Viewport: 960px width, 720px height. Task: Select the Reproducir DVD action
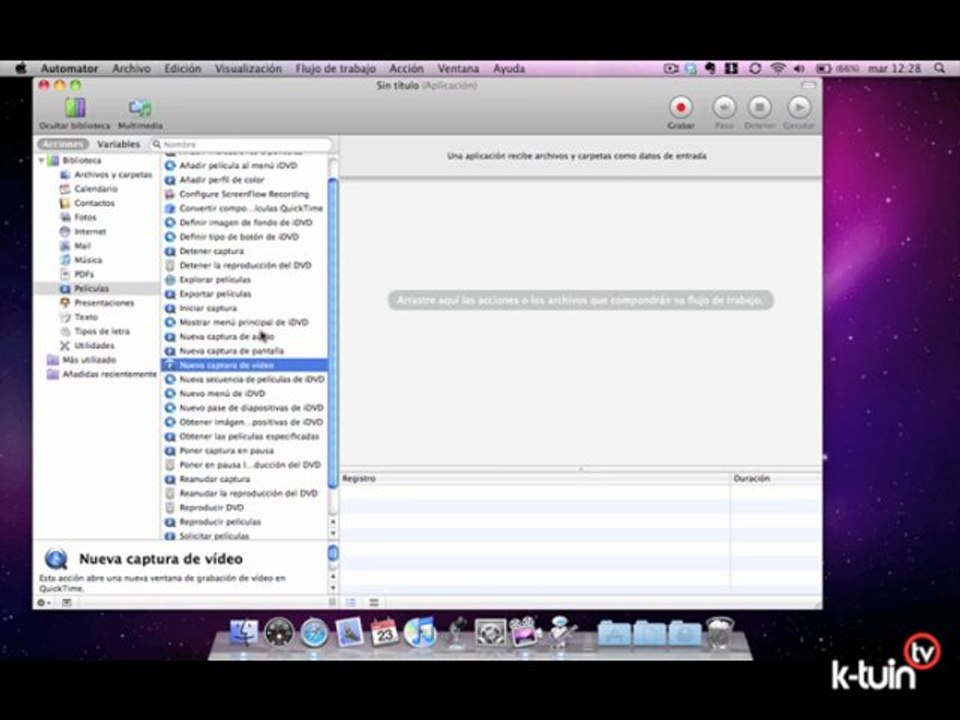211,508
